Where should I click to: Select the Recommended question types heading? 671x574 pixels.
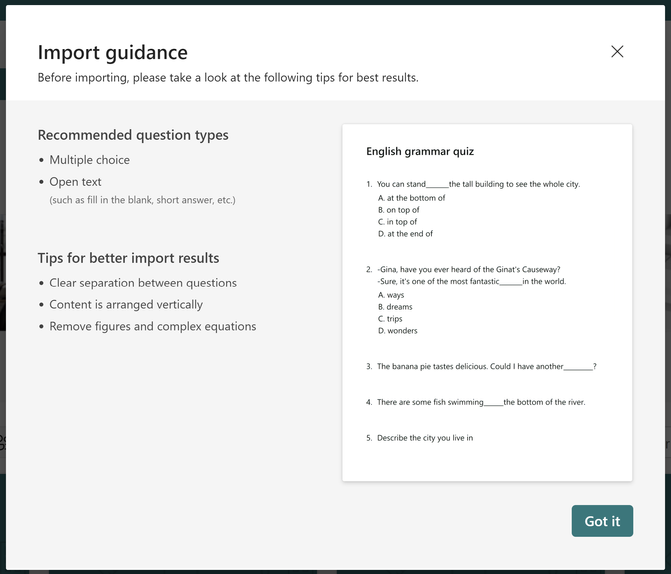tap(133, 135)
